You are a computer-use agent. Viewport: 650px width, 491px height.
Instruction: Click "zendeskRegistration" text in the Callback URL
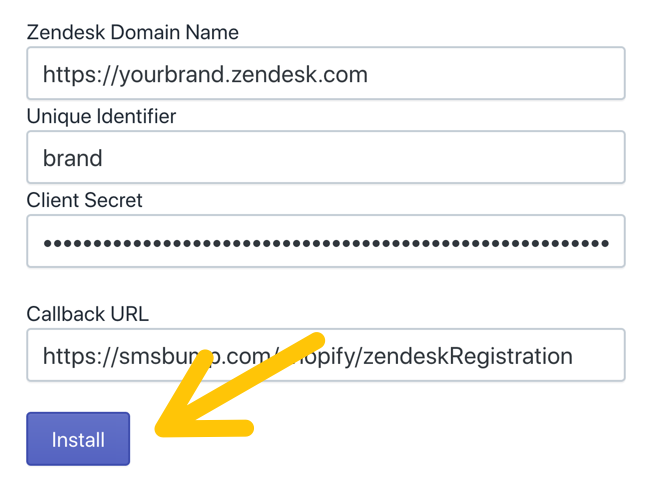coord(468,356)
